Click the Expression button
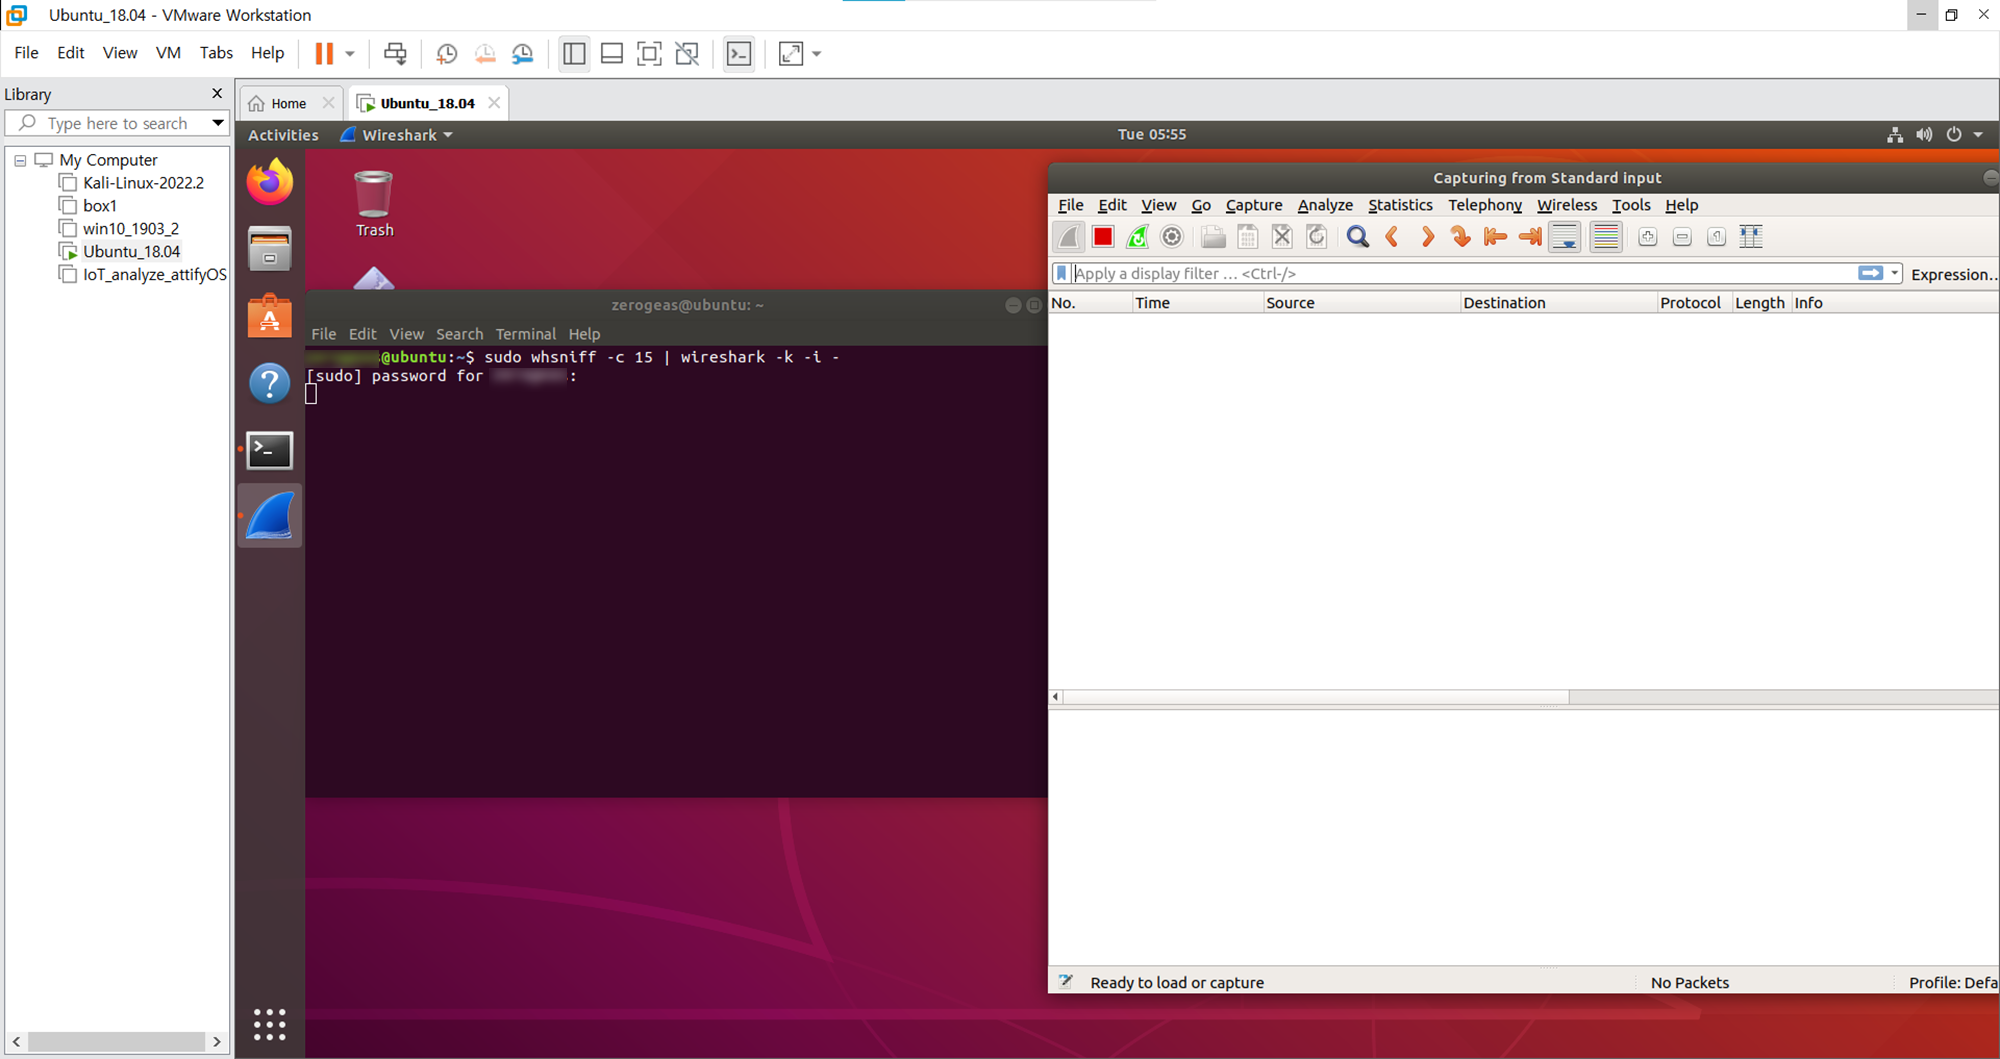The height and width of the screenshot is (1059, 2000). click(1954, 274)
